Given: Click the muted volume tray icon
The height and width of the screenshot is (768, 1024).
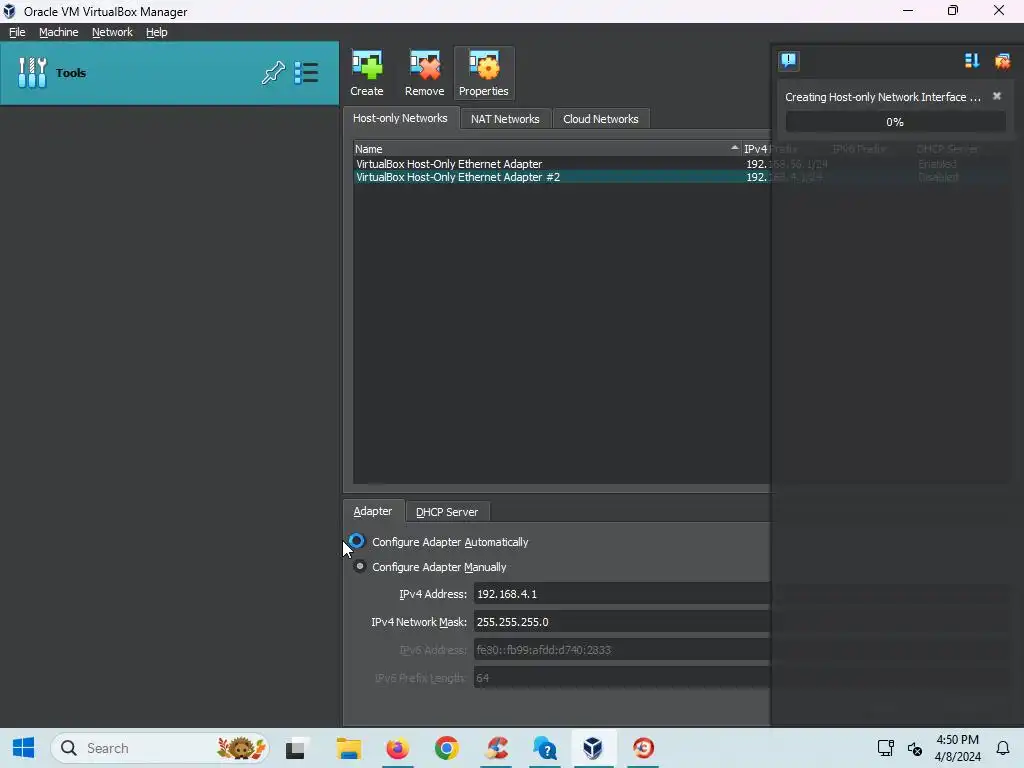Looking at the screenshot, I should [914, 748].
